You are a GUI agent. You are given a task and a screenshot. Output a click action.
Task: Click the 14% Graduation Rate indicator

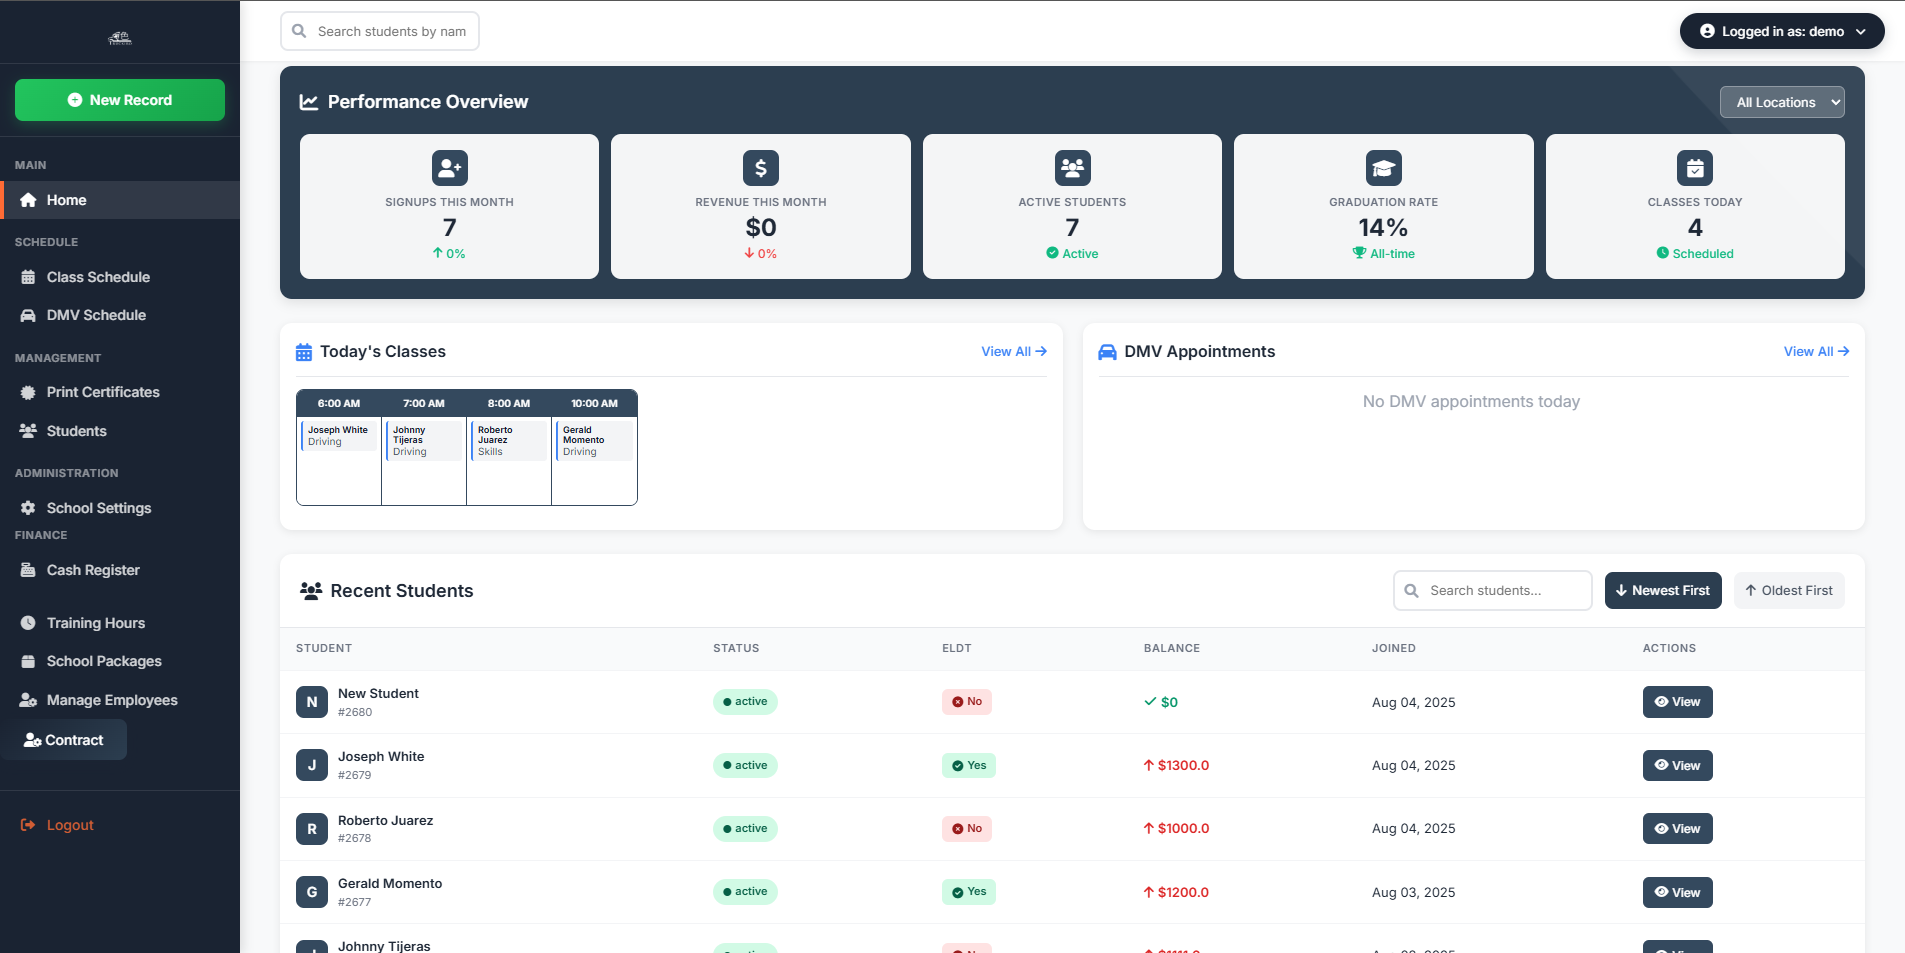1383,227
